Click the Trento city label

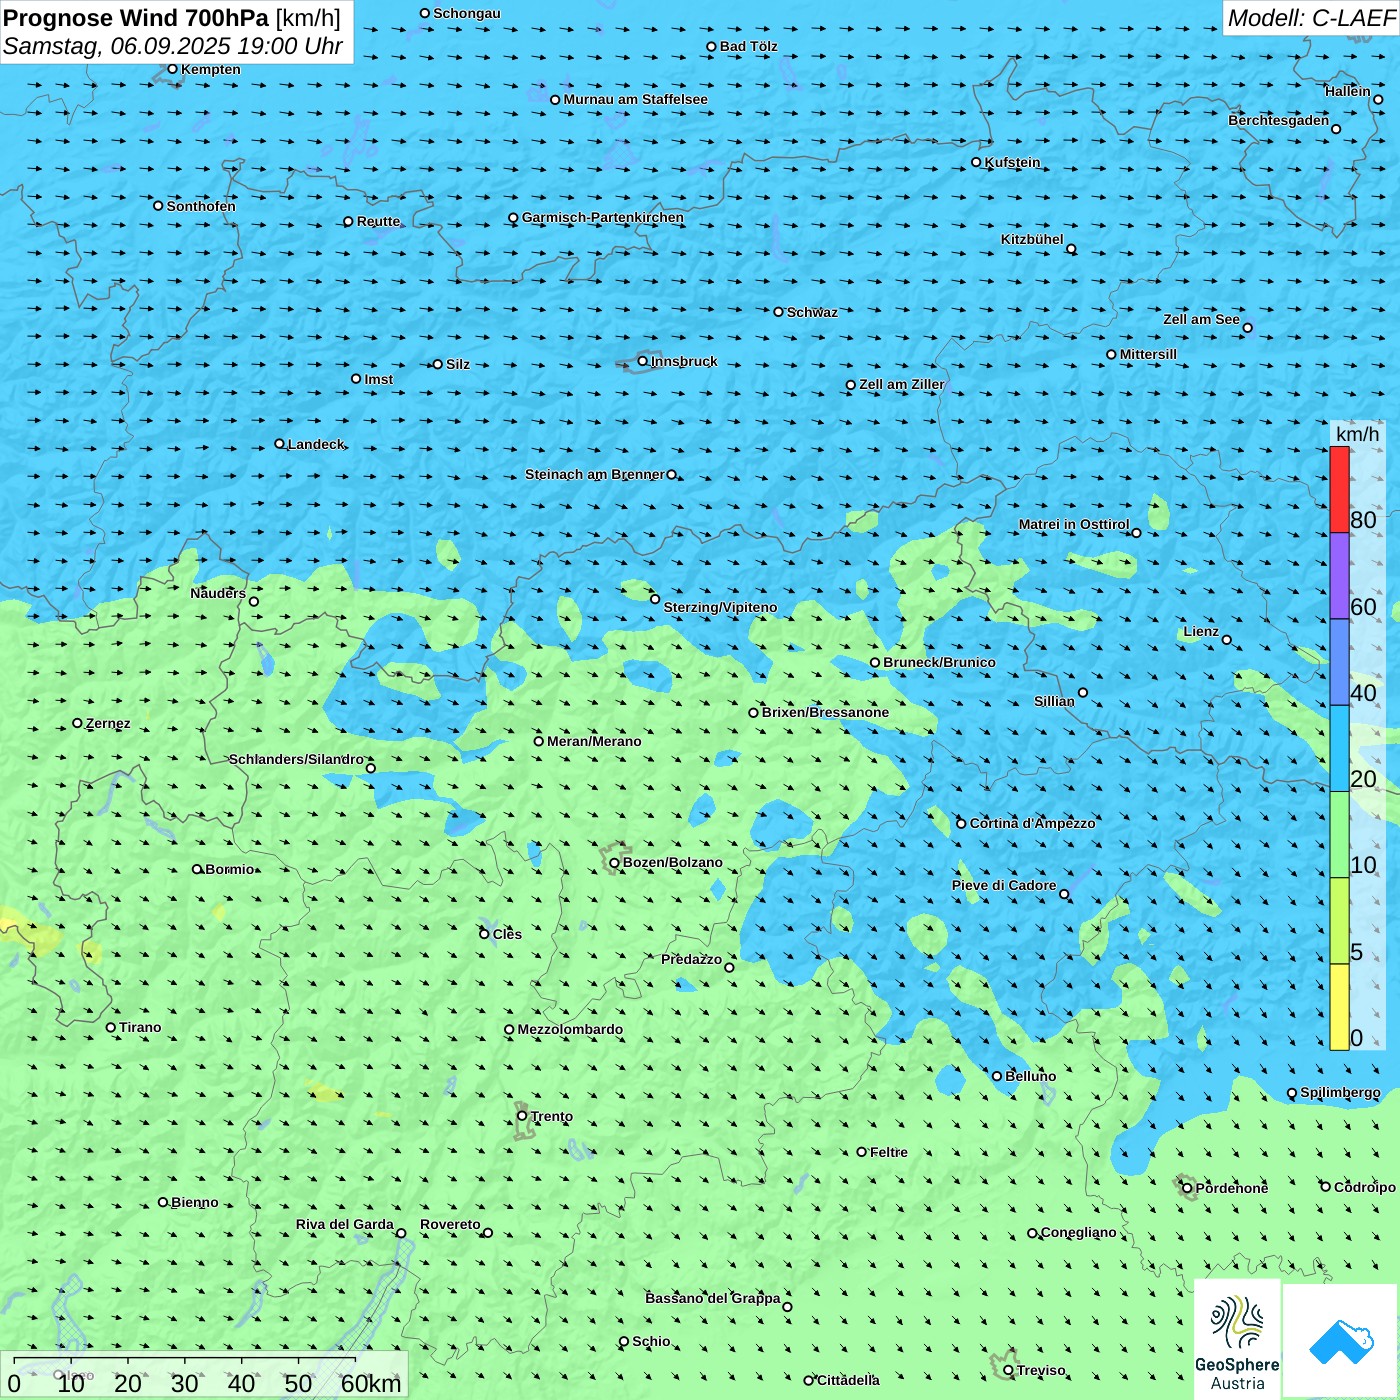pos(551,1116)
